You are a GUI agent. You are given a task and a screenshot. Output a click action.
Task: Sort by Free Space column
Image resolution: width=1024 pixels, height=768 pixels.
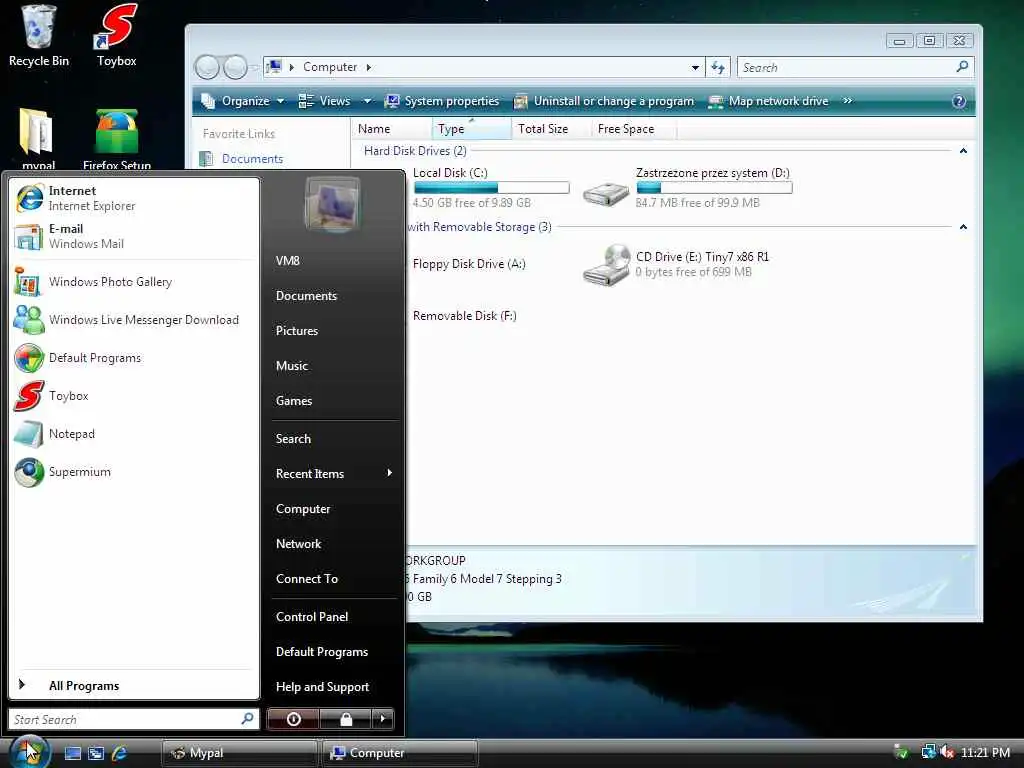[633, 129]
